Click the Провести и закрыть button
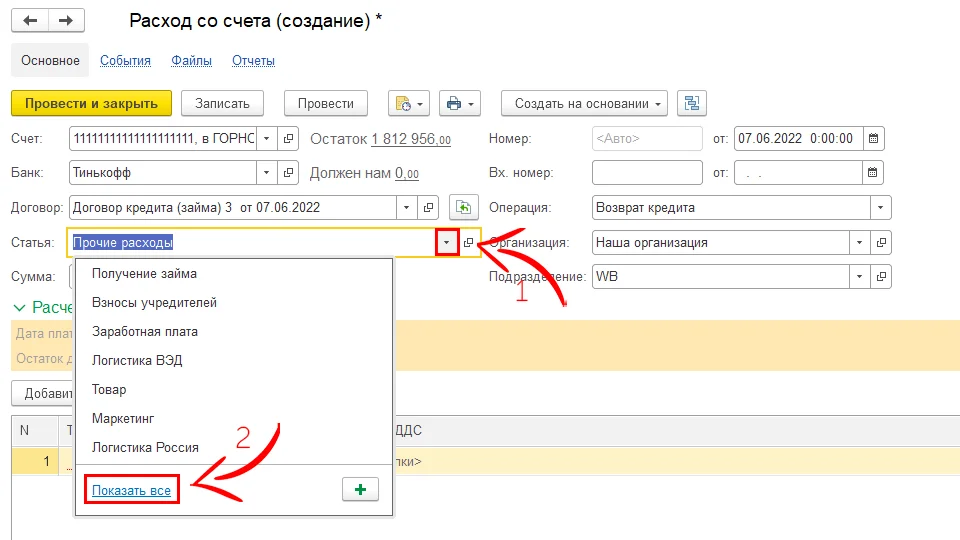 pos(91,103)
